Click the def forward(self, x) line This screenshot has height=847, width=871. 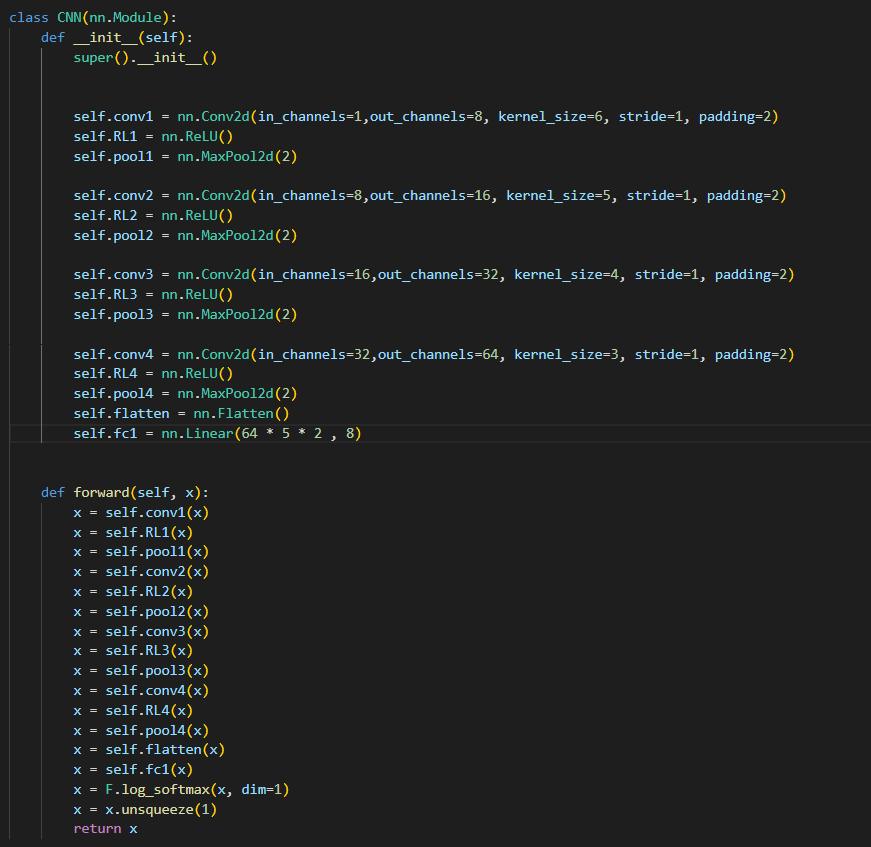click(x=125, y=493)
